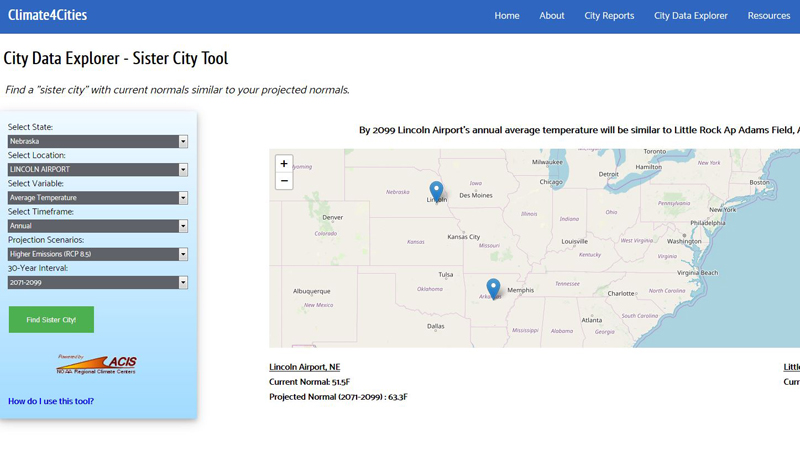Select City Data Explorer in navigation
This screenshot has height=450, width=800.
pos(691,16)
